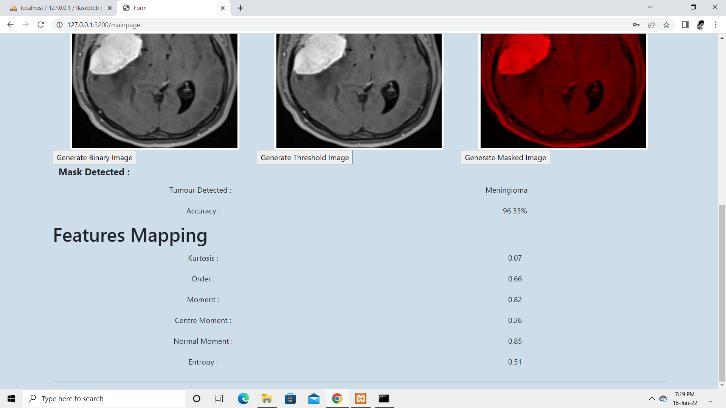Reload the current page

(41, 25)
